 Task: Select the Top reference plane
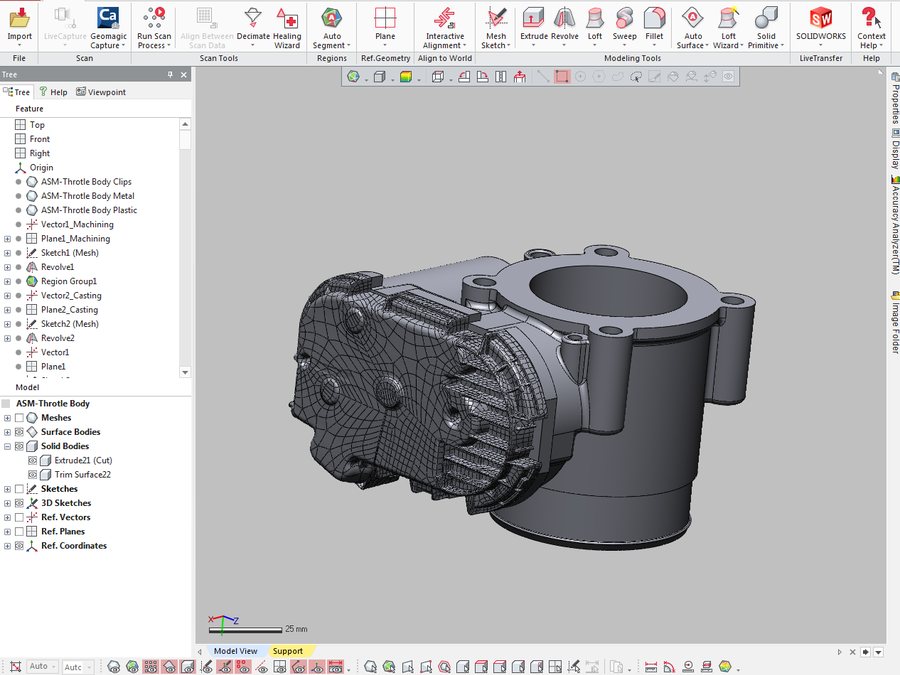pyautogui.click(x=37, y=125)
